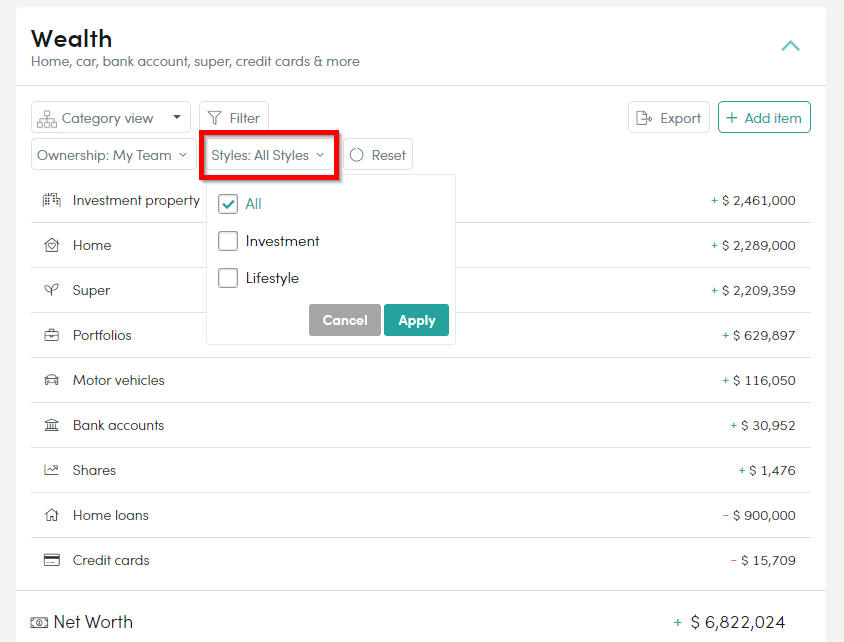Click the Add item button

pos(764,117)
